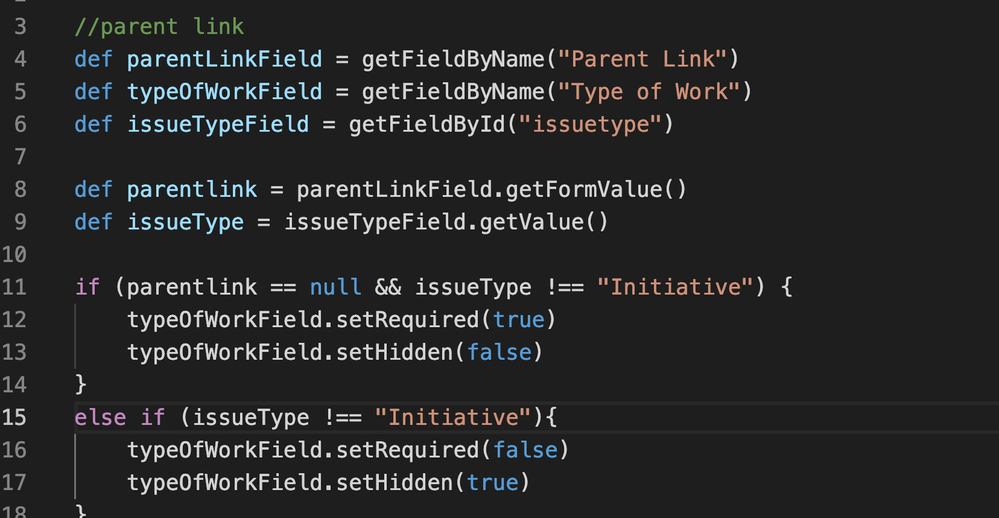Click the true value in setHidden on line 17
The height and width of the screenshot is (518, 999).
(492, 483)
